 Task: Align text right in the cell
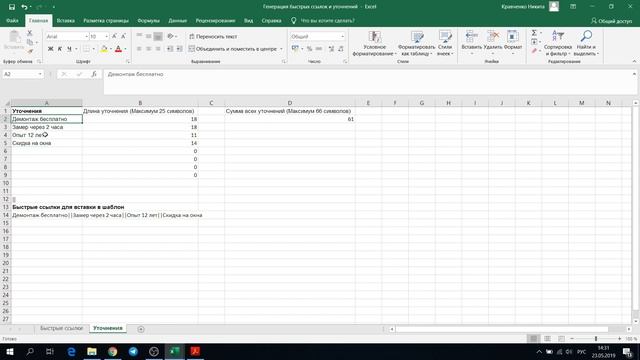158,49
